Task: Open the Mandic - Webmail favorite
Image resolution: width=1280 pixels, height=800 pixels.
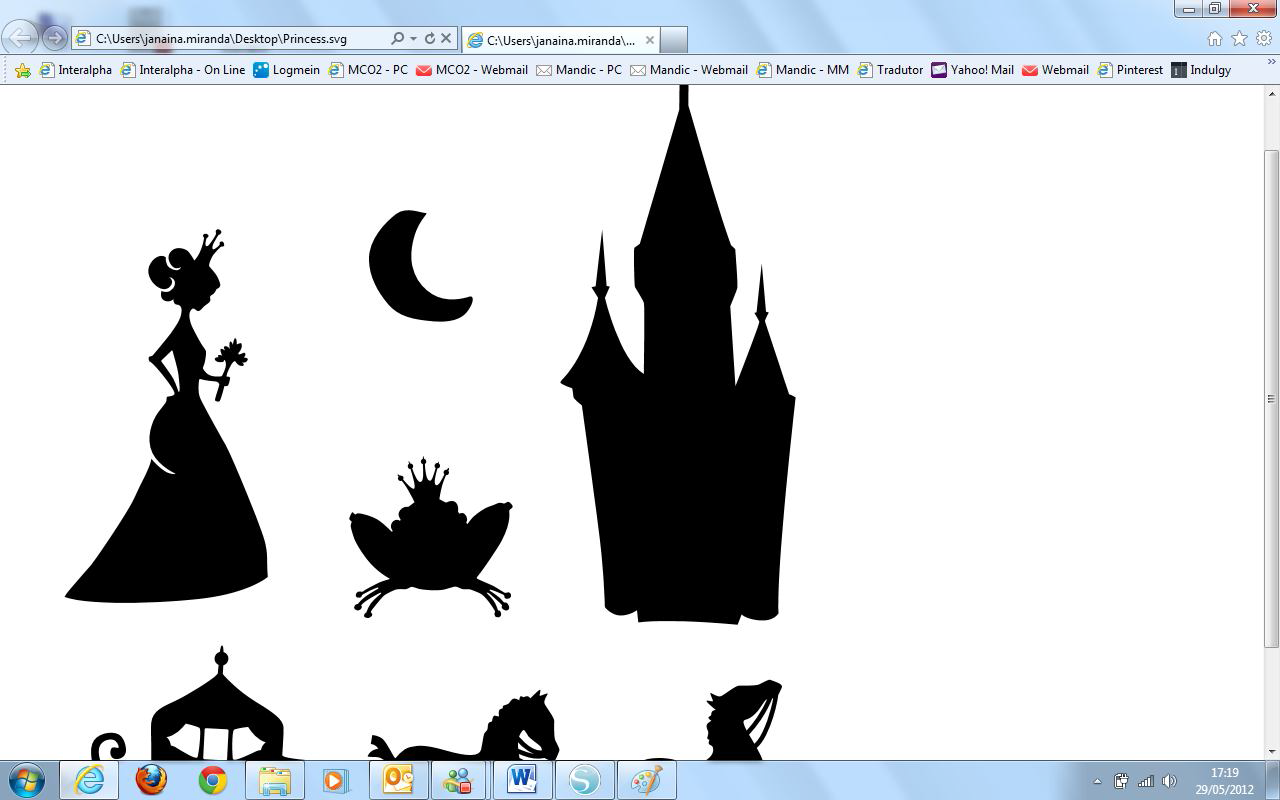Action: tap(689, 70)
